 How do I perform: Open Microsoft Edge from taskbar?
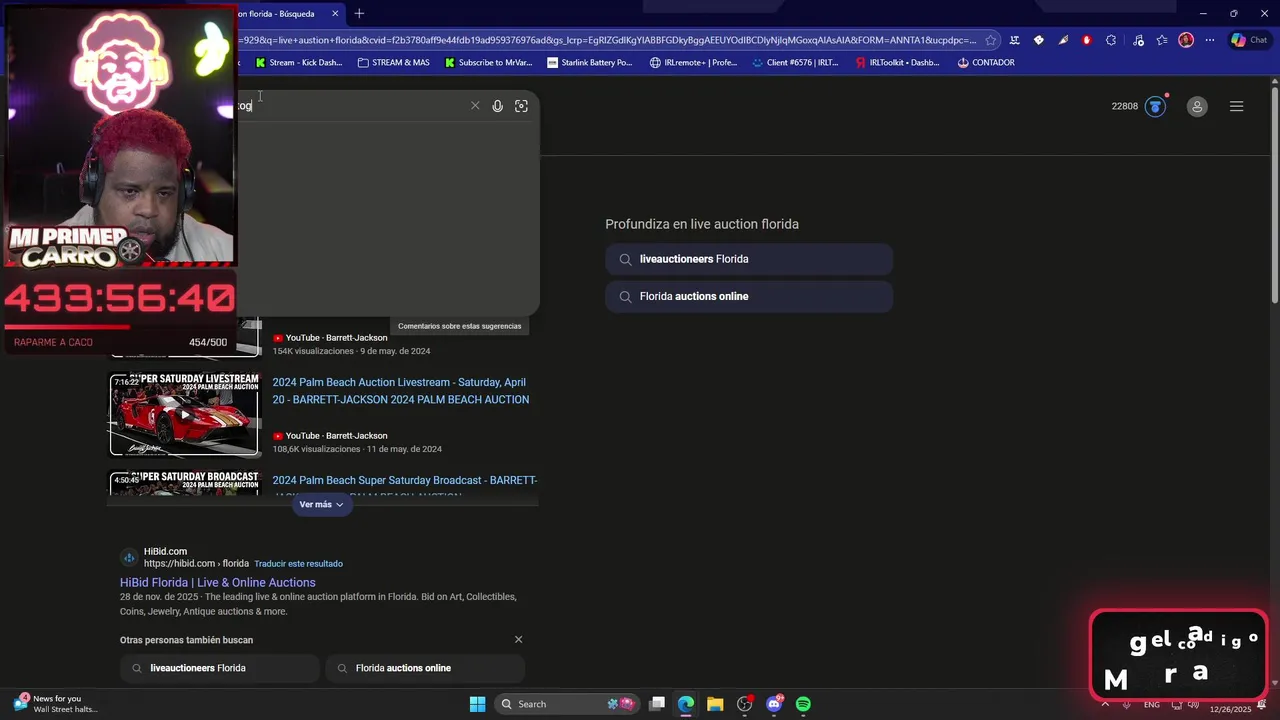(x=686, y=704)
